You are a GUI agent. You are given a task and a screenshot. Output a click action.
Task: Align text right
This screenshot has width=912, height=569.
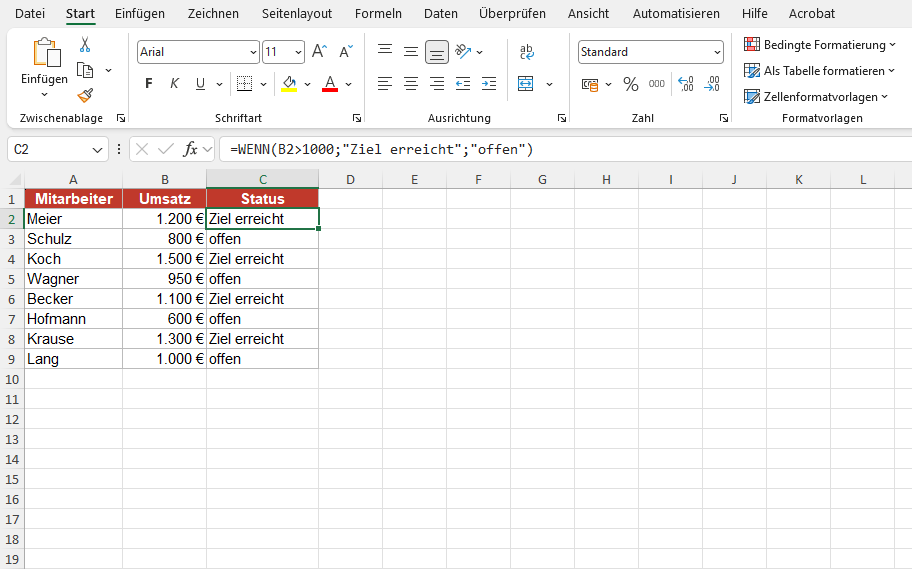437,84
